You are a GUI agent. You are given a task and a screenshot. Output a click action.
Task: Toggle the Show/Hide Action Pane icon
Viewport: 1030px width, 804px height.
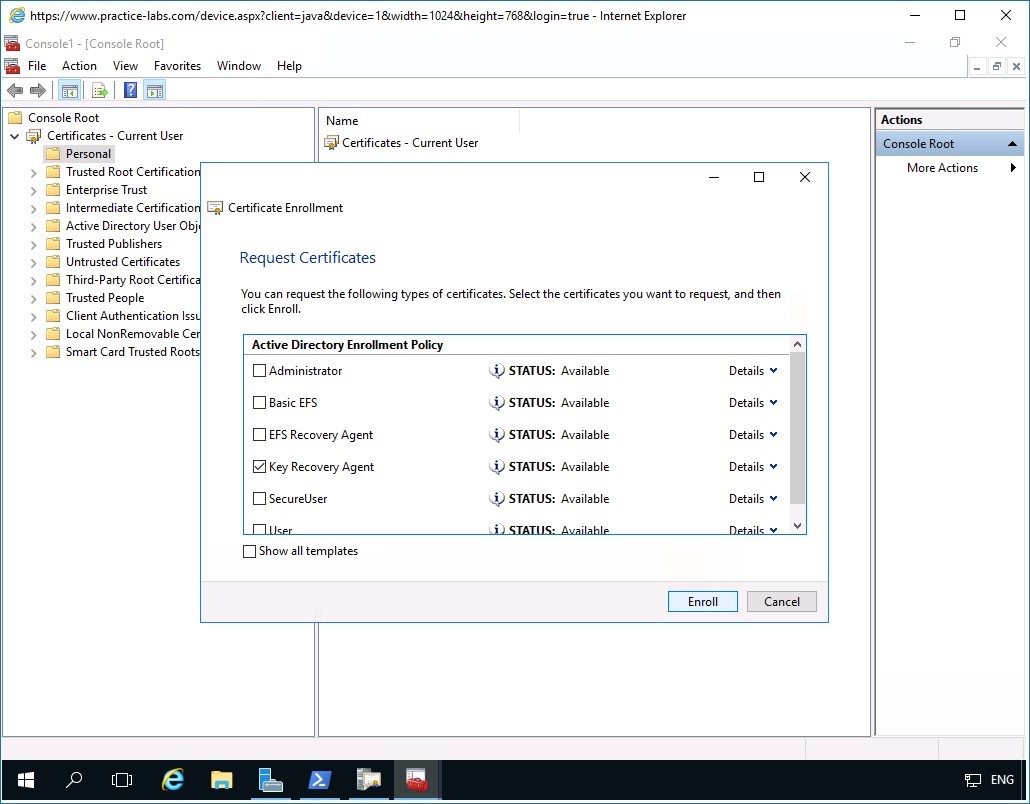[155, 89]
